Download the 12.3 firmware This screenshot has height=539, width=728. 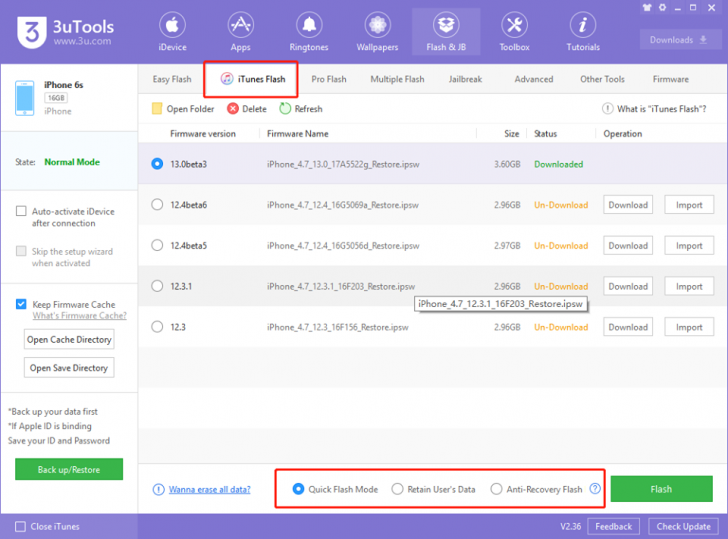[x=628, y=327]
